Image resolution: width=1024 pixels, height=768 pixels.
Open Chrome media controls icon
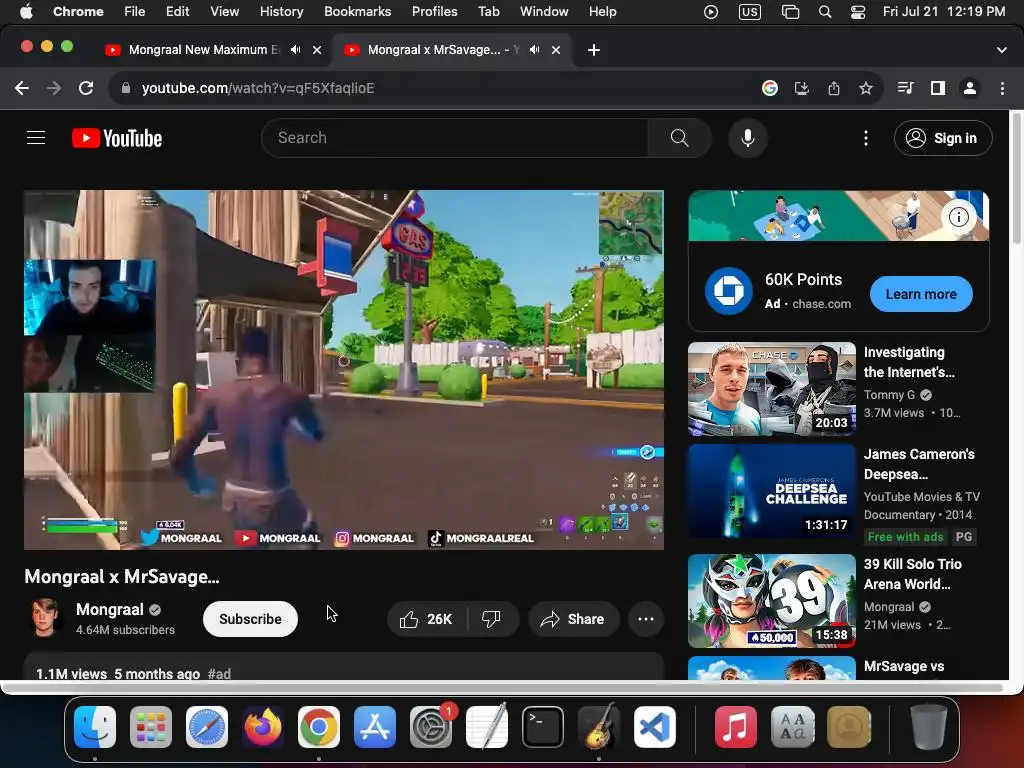click(905, 88)
